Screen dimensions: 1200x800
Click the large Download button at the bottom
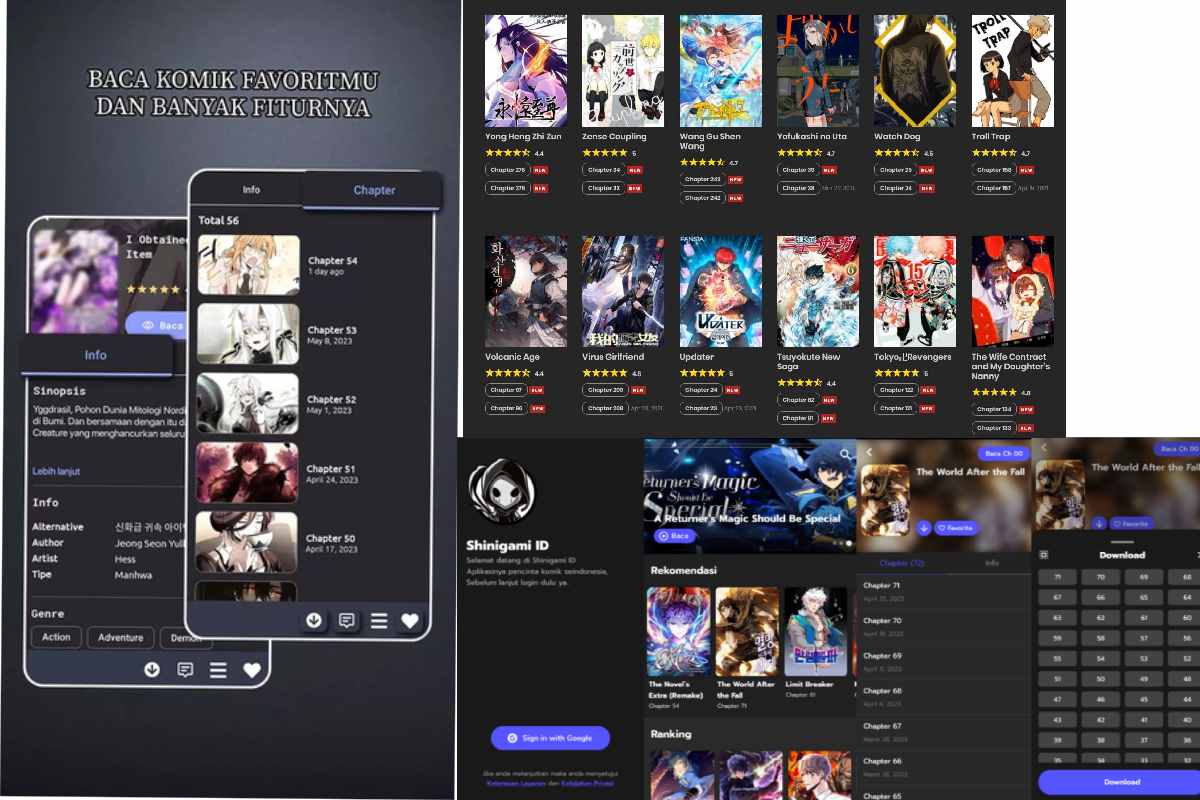pos(1120,782)
